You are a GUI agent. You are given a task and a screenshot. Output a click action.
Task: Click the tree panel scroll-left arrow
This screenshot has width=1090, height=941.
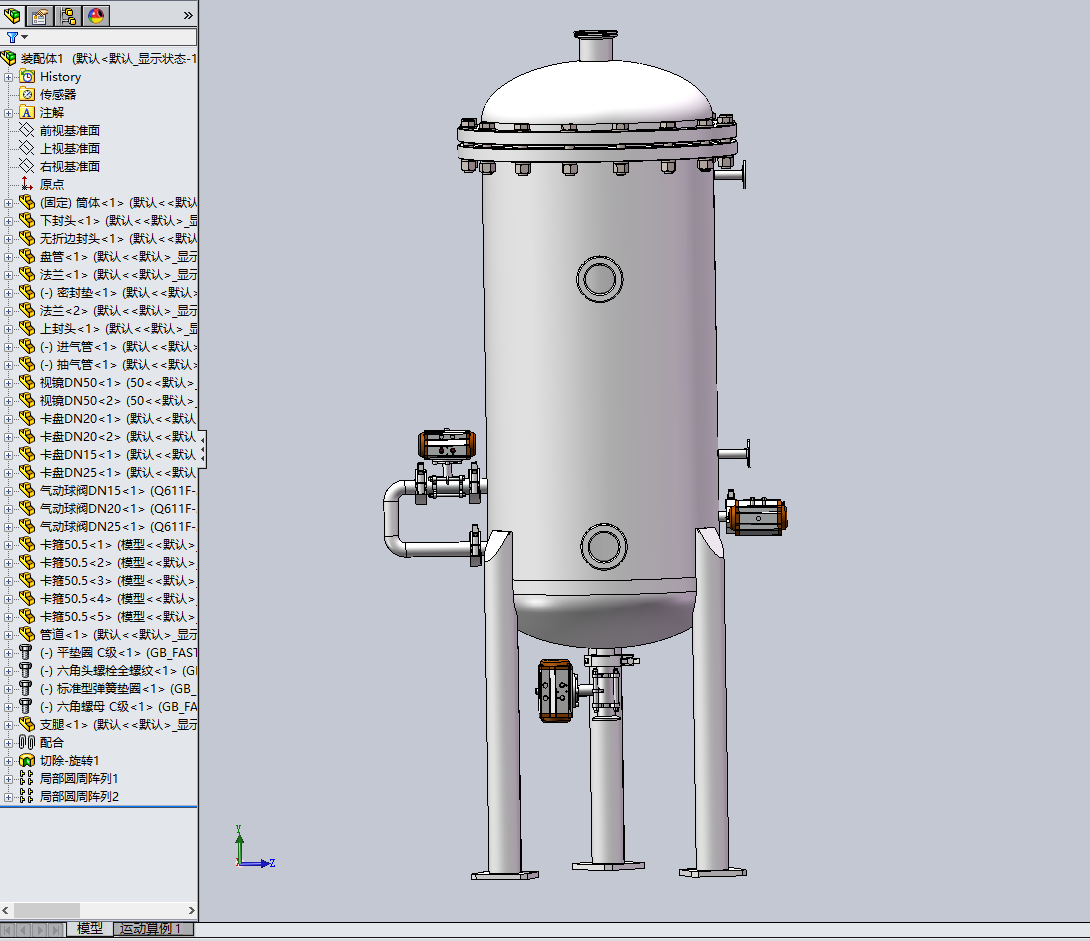tap(6, 910)
